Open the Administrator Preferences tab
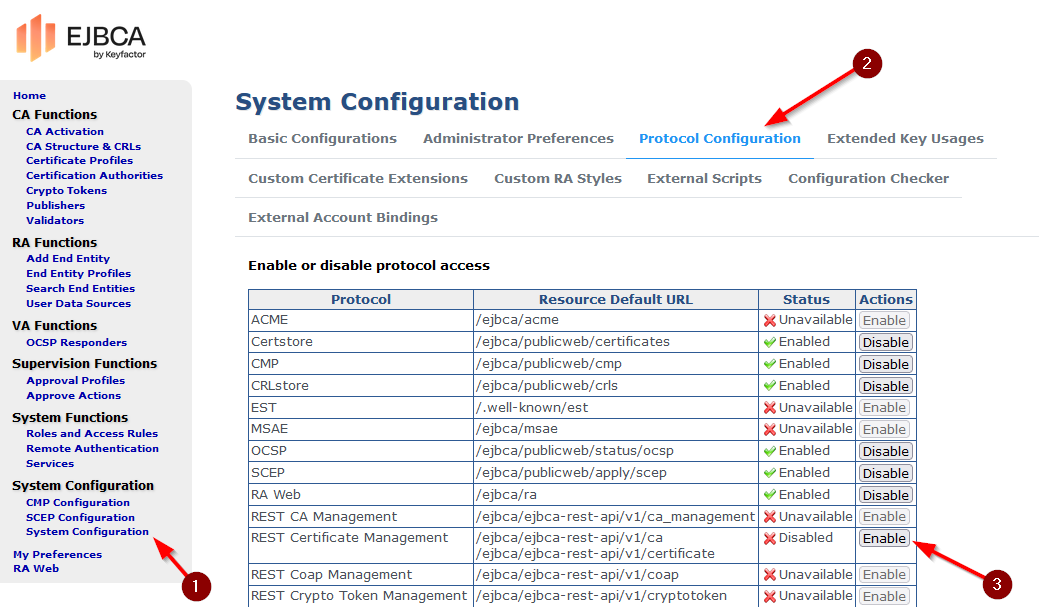The image size is (1039, 607). (x=518, y=139)
